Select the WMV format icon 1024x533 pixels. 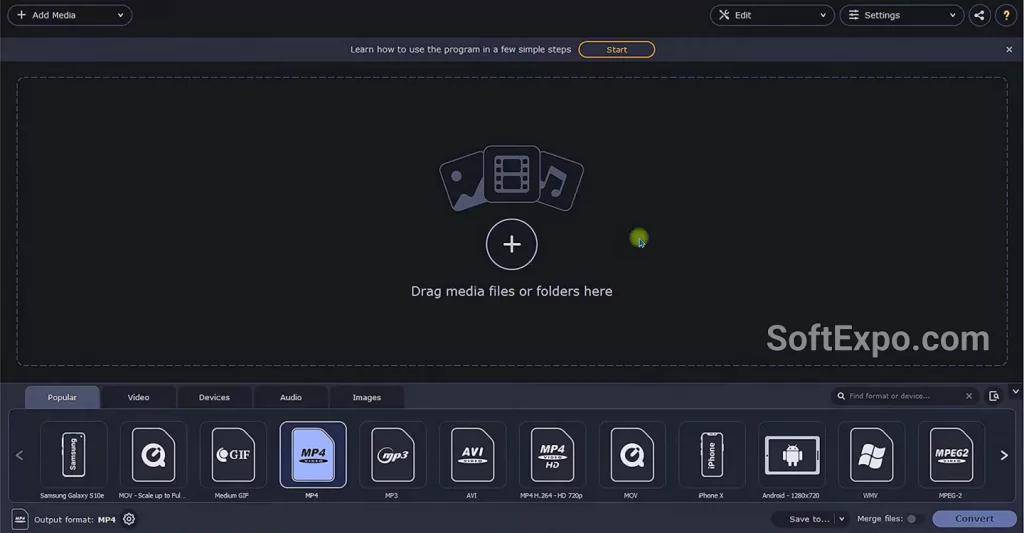(x=872, y=455)
